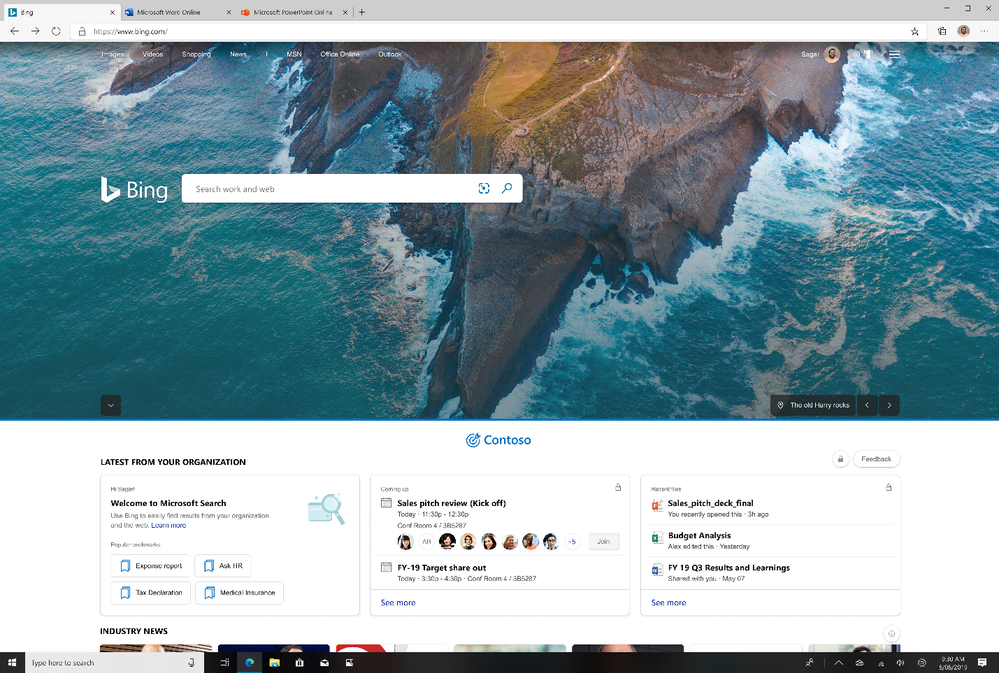Collapse the homepage with down chevron button
Screen dimensions: 999x673
tap(111, 405)
